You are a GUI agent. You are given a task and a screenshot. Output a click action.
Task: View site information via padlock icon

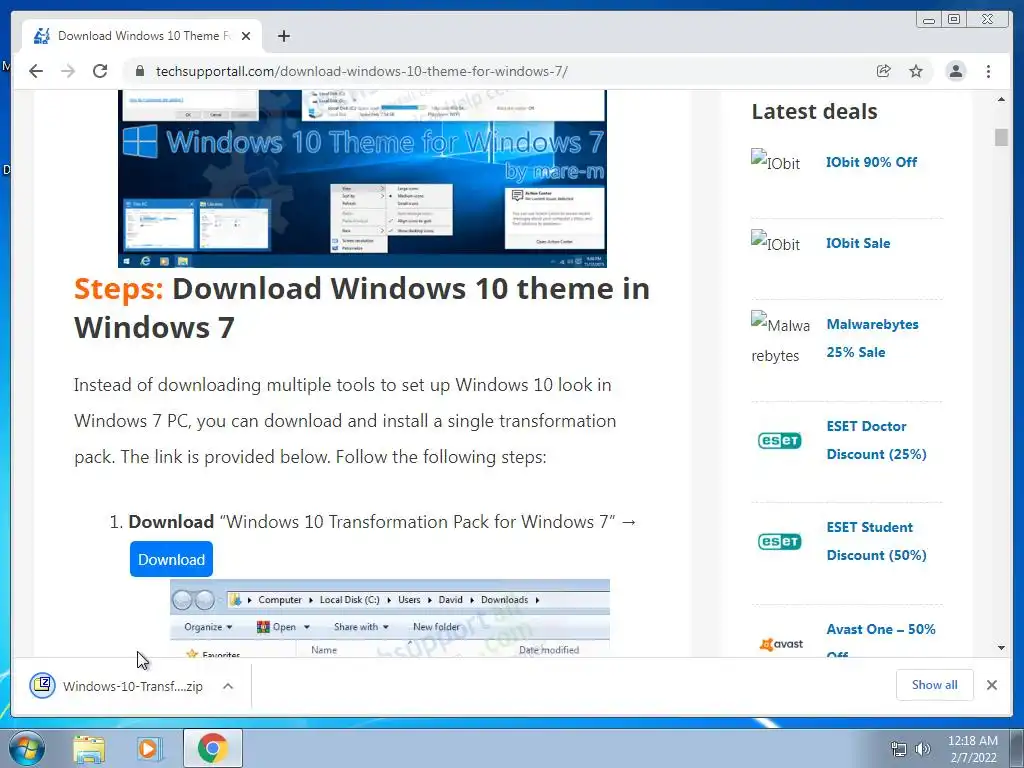tap(140, 71)
